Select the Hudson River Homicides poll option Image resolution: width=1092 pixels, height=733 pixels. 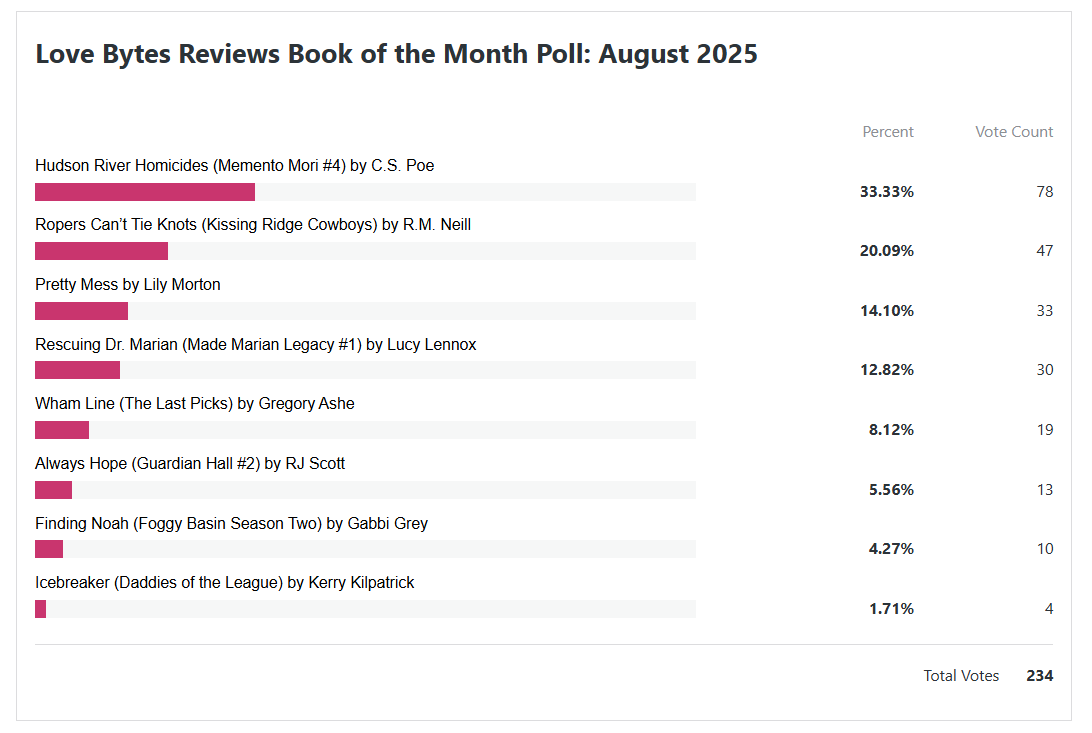234,166
